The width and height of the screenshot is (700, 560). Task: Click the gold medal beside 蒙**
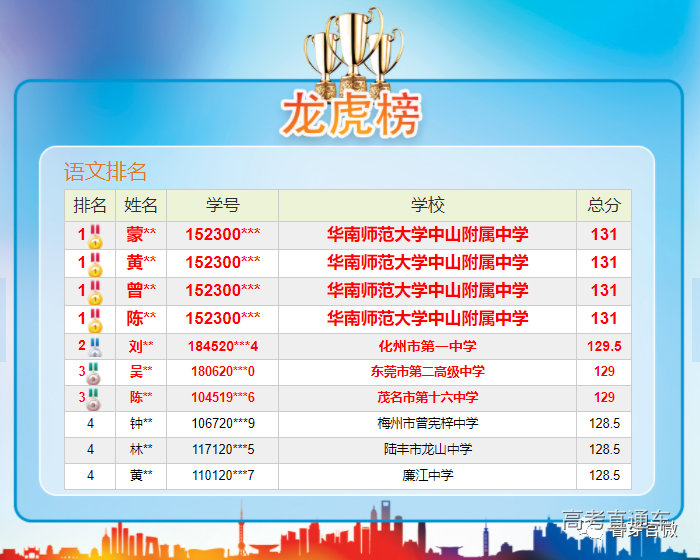(x=96, y=236)
